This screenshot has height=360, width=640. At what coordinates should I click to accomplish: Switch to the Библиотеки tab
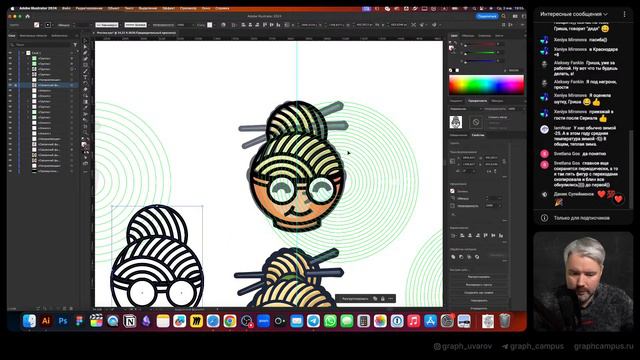(59, 36)
